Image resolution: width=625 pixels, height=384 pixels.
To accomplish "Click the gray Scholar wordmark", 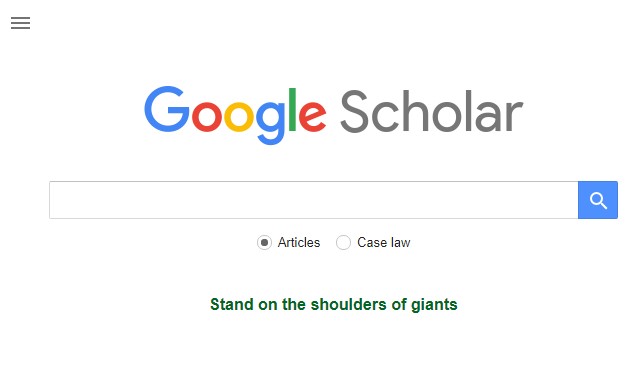I will point(431,111).
